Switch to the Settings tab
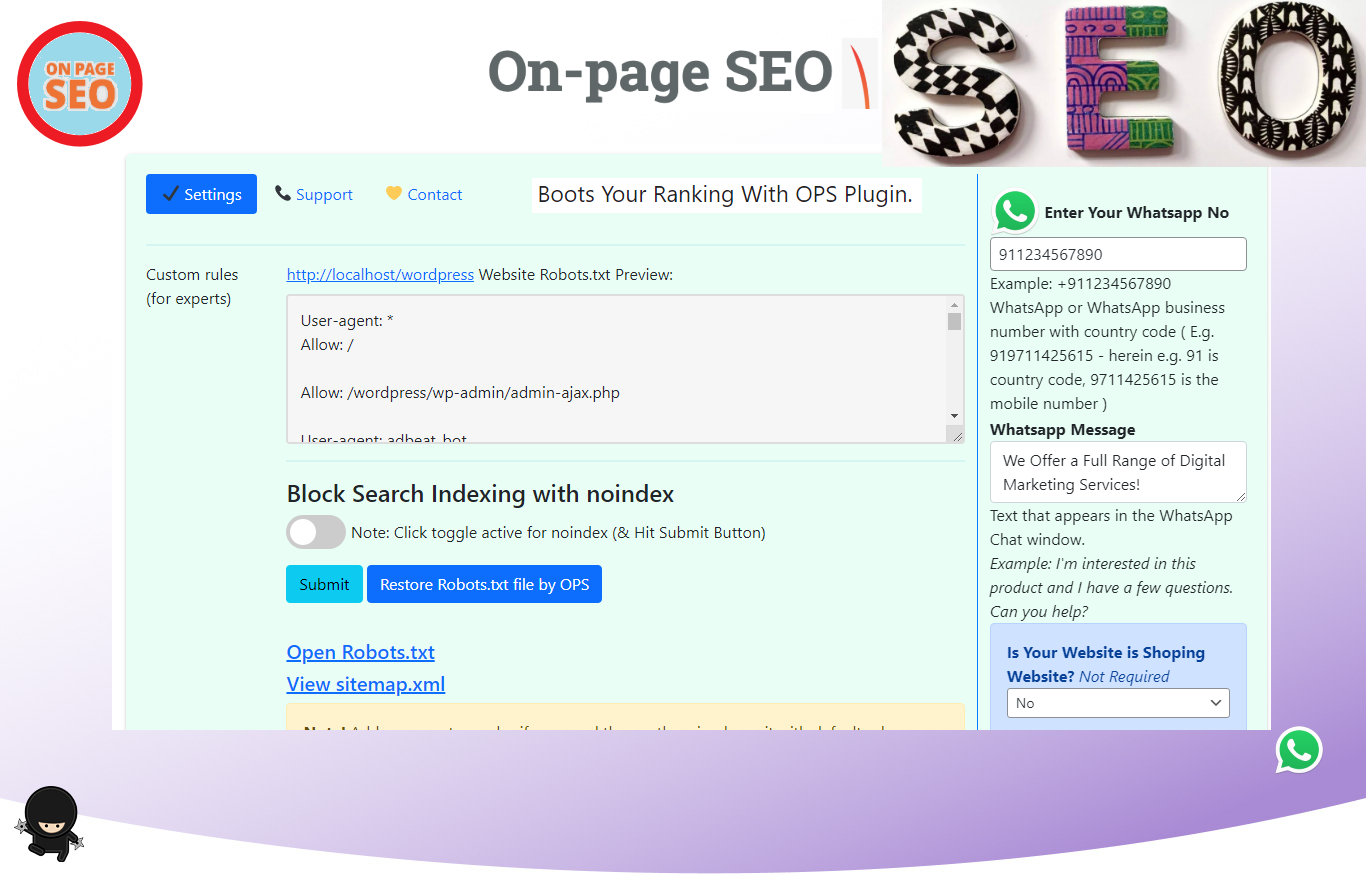Screen dimensions: 1366x874 (x=201, y=194)
